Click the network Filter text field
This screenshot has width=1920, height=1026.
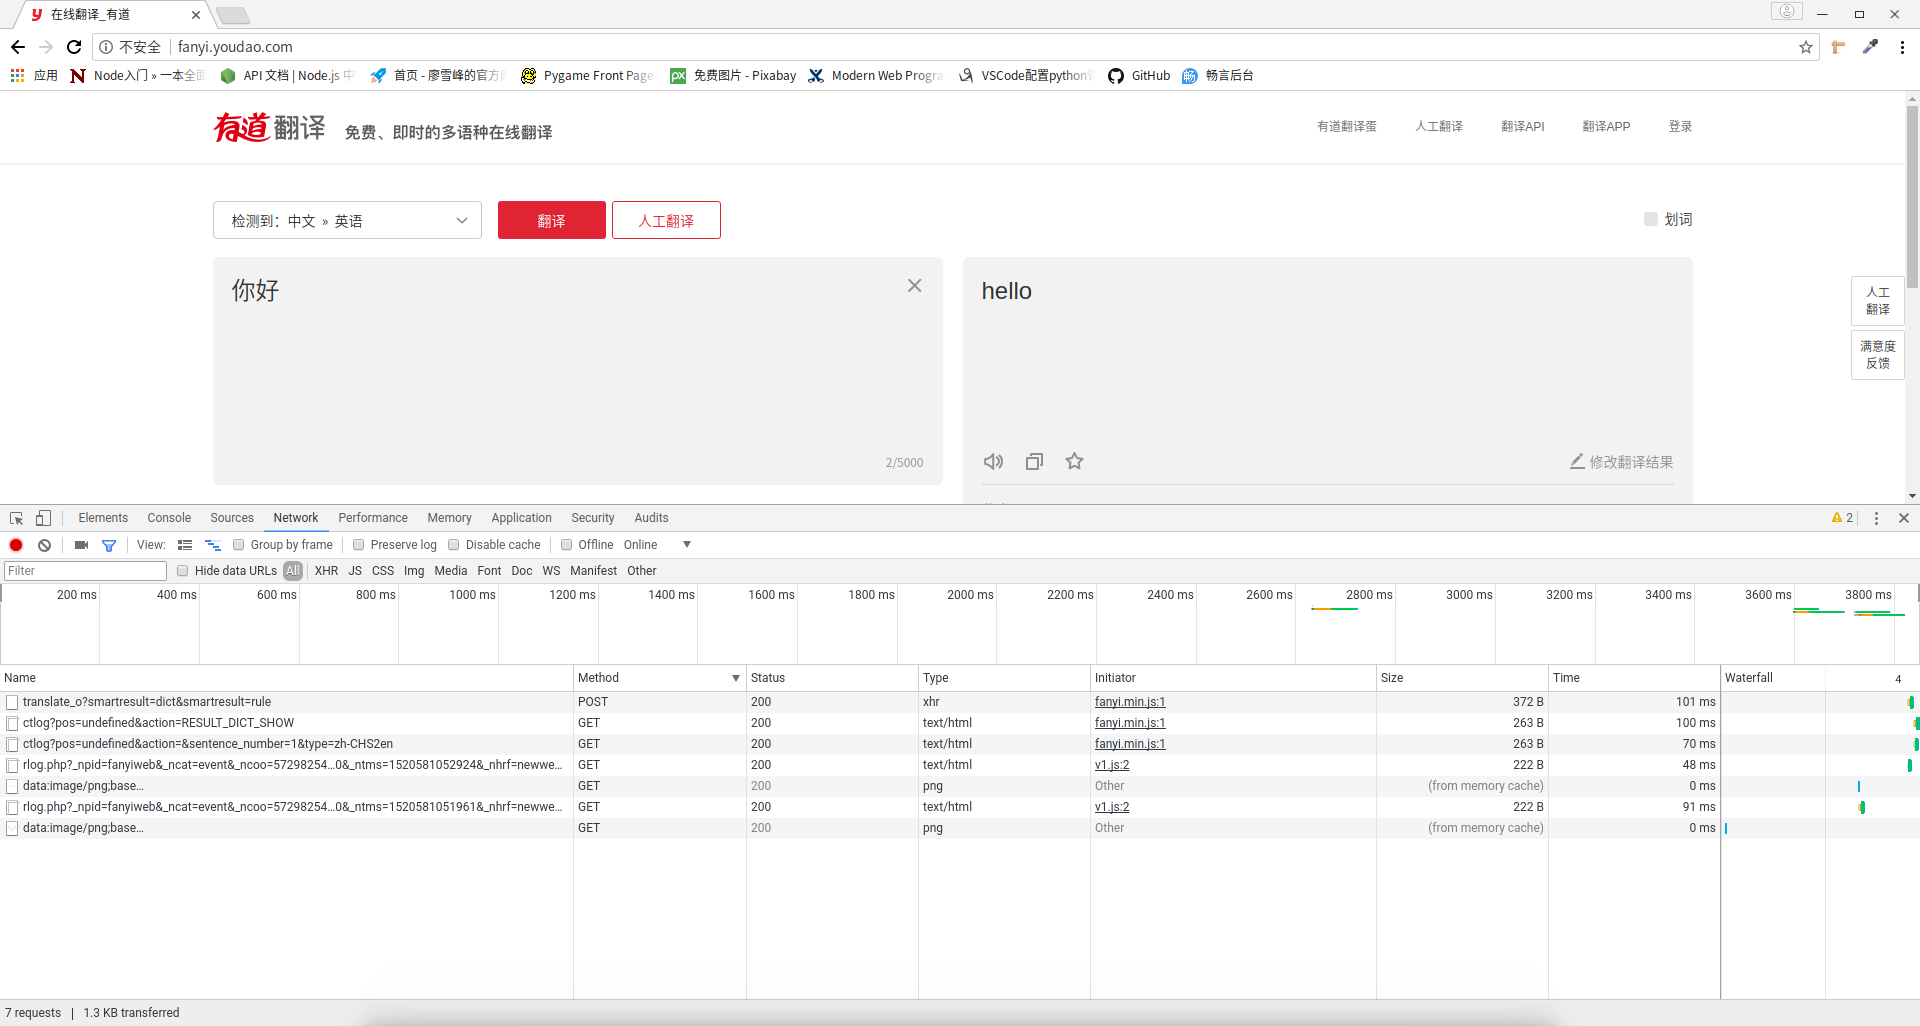click(85, 571)
